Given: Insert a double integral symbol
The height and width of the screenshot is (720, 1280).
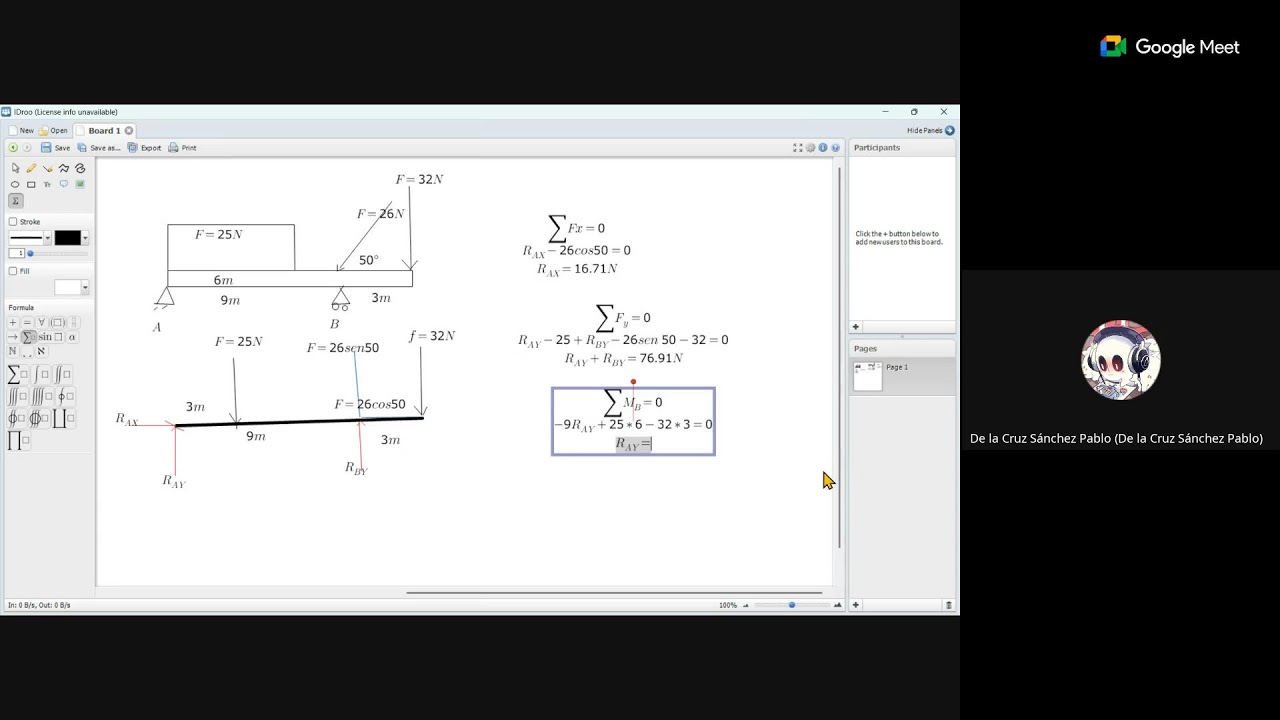Looking at the screenshot, I should point(63,374).
